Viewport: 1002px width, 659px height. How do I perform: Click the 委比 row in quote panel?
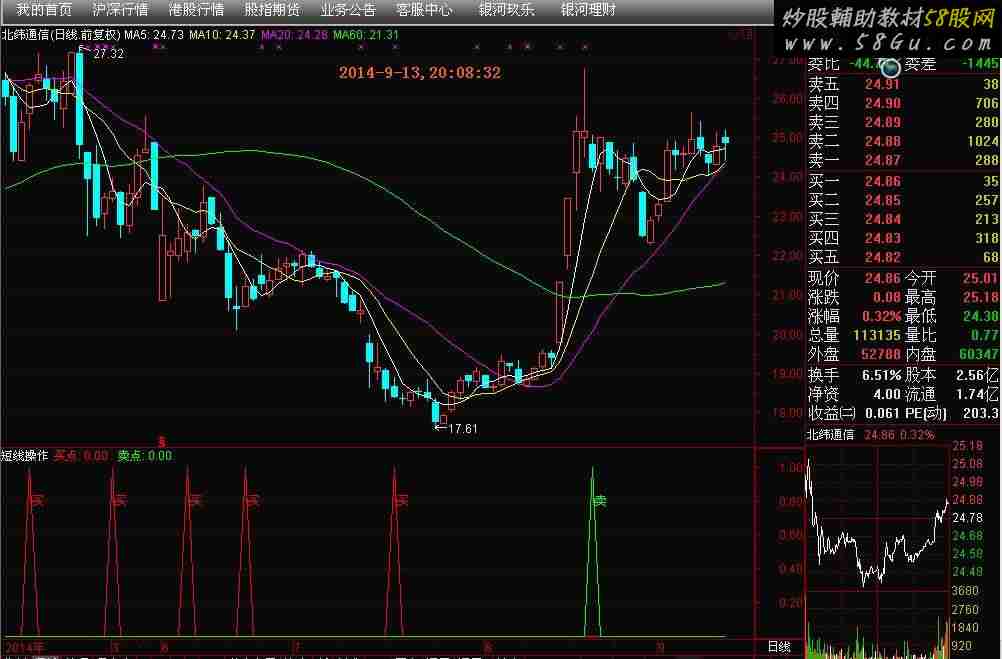coord(902,63)
